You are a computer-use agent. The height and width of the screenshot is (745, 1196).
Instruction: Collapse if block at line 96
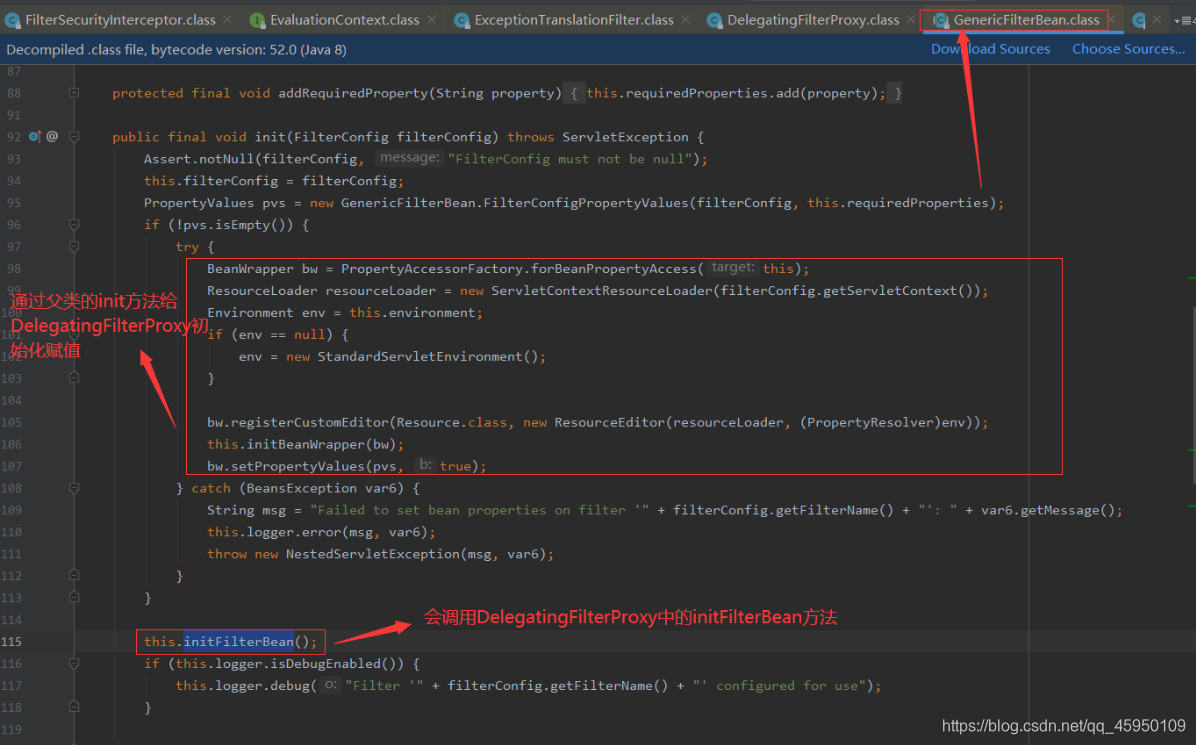(74, 225)
